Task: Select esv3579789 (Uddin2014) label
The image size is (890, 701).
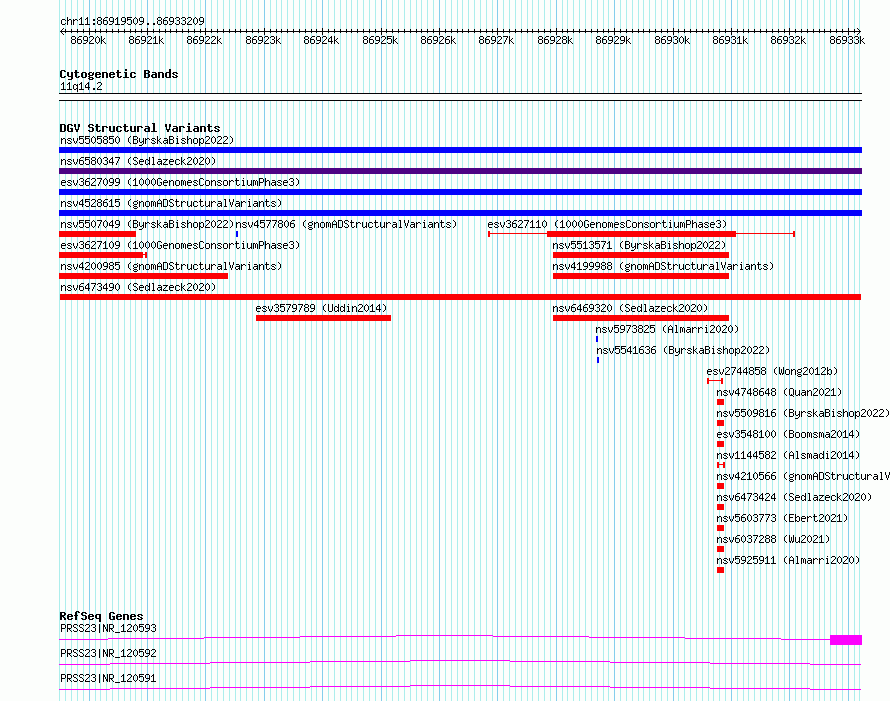Action: point(321,308)
